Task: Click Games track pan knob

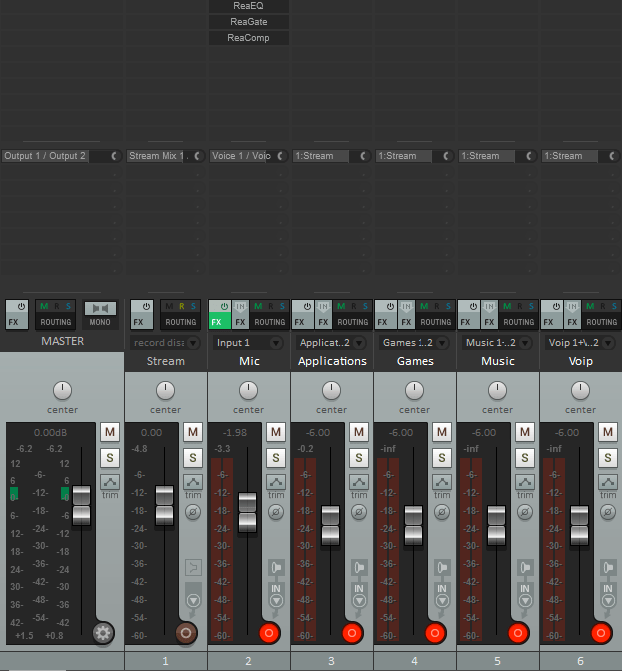Action: 414,391
